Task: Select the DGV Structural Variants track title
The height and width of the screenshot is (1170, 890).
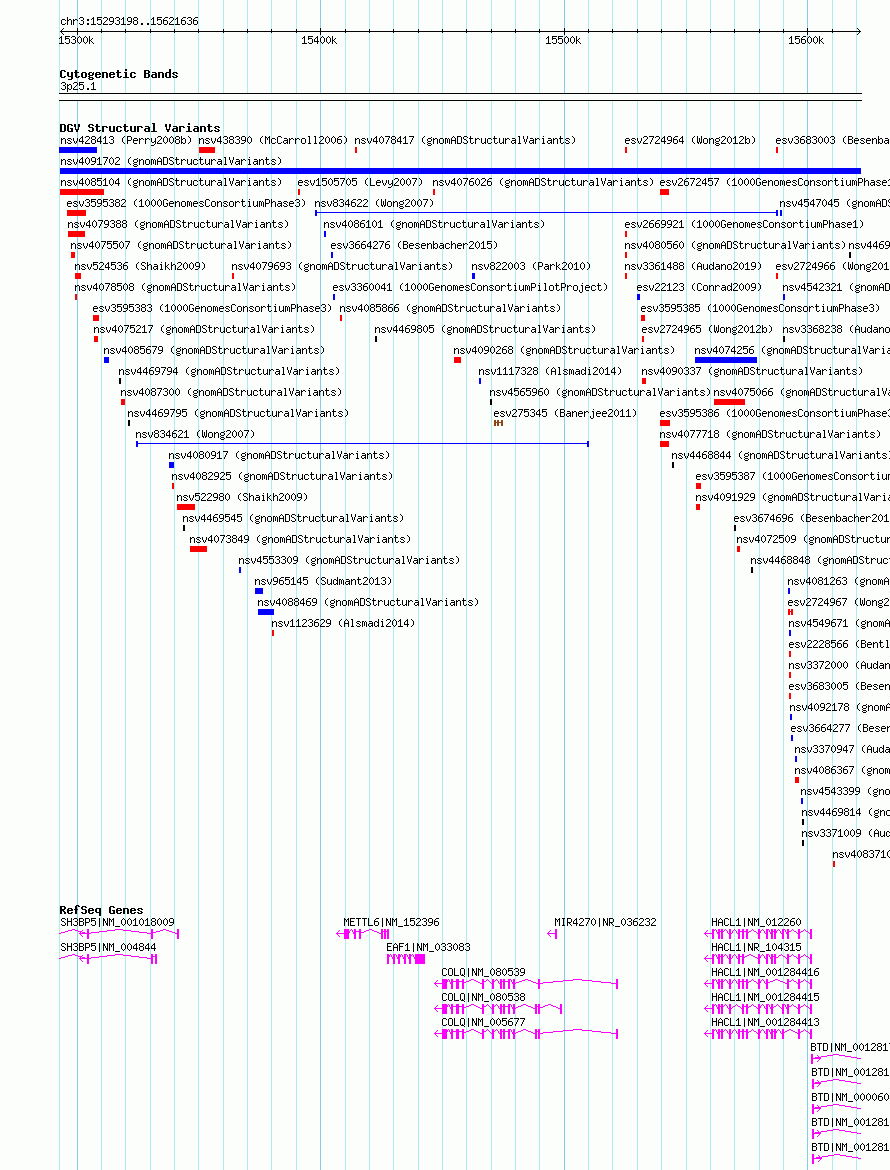Action: pos(140,128)
